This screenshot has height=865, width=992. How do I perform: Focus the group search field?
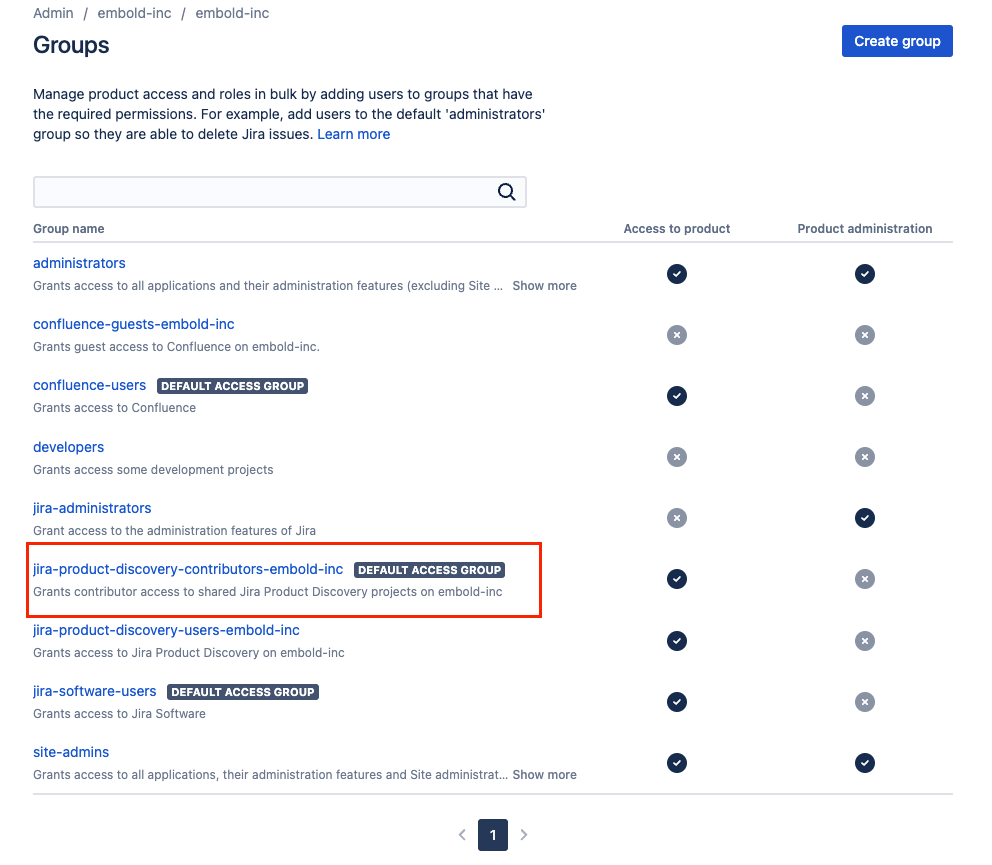point(280,192)
